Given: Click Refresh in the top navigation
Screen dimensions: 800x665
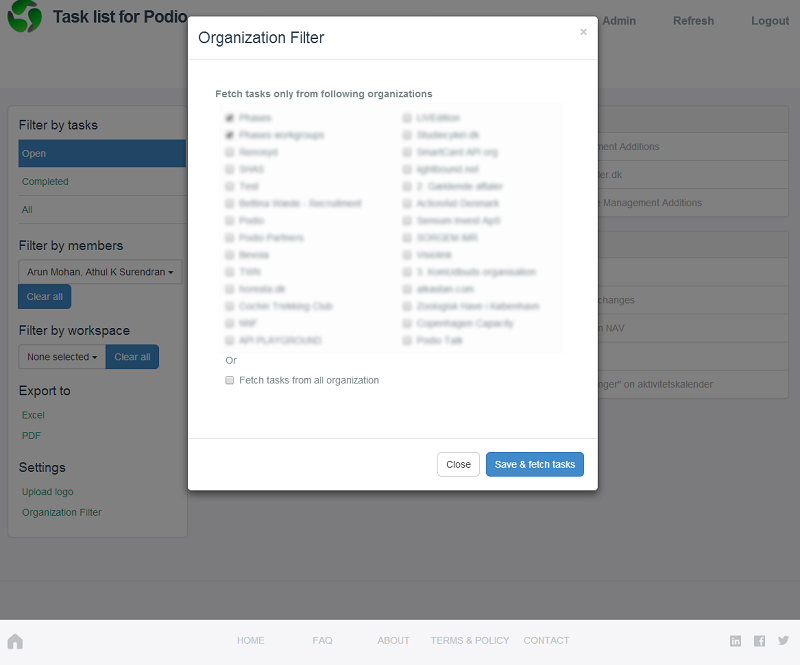Looking at the screenshot, I should (x=693, y=21).
